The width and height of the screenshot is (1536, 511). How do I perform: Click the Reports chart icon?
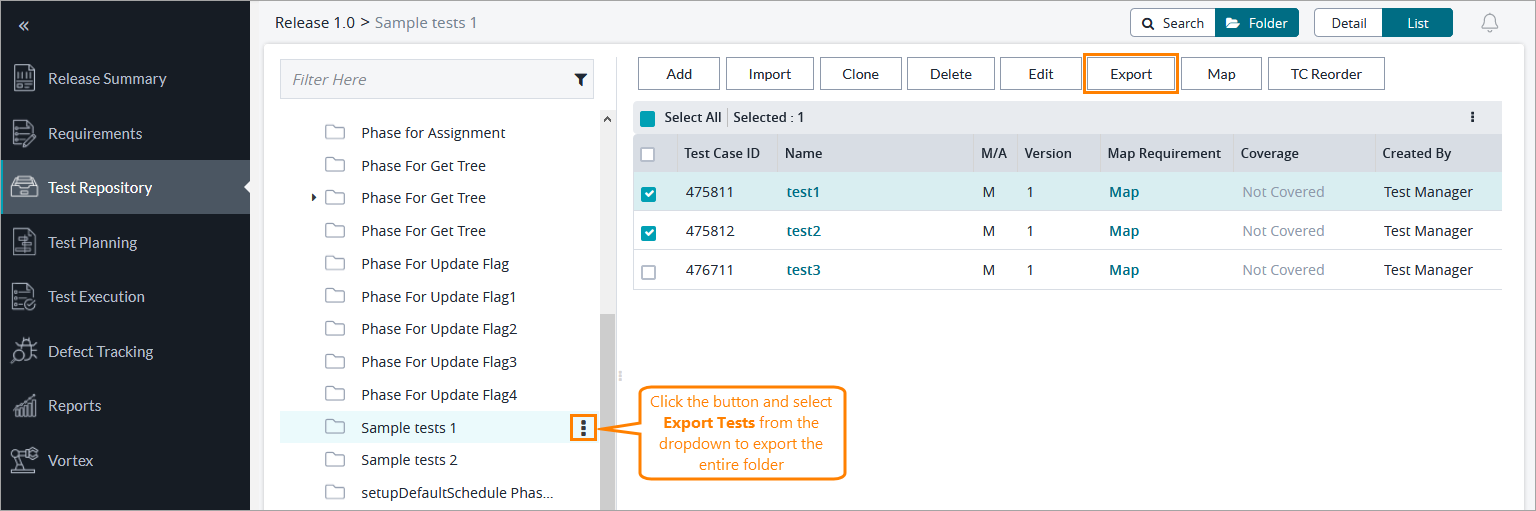[24, 406]
